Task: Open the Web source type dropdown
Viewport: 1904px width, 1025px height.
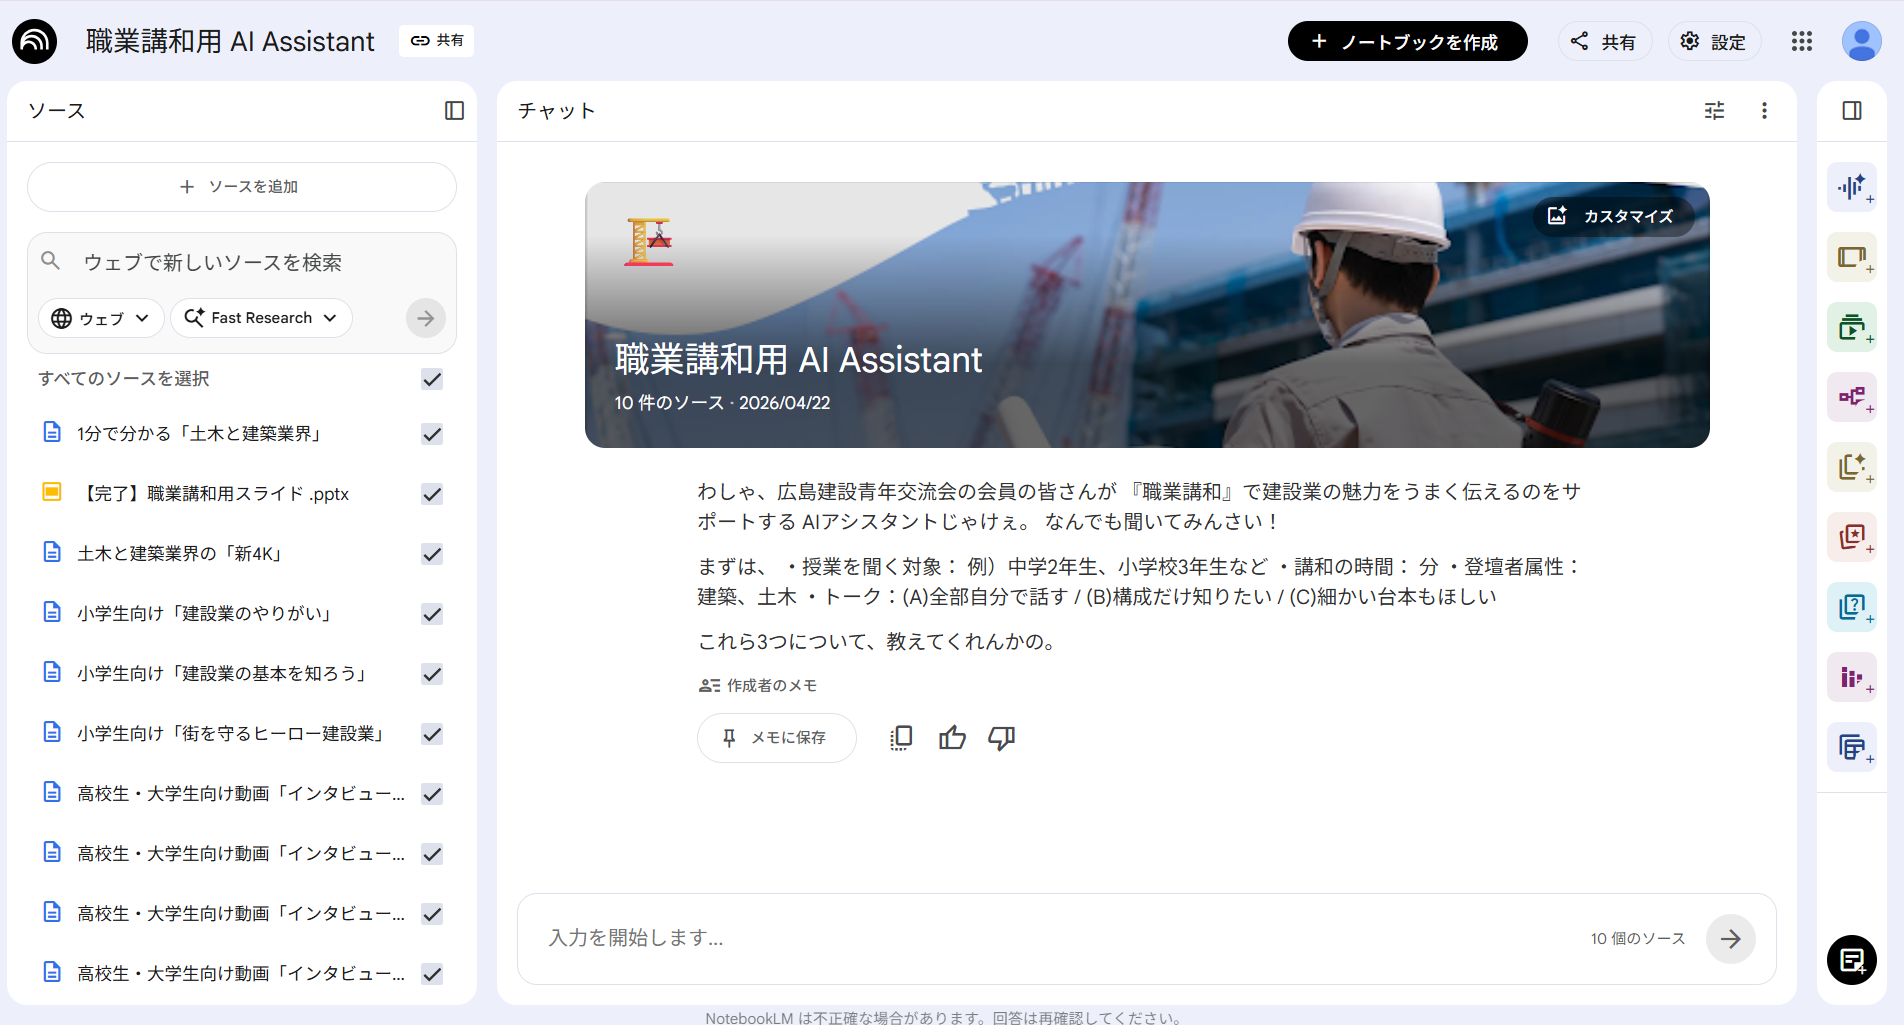Action: (x=101, y=318)
